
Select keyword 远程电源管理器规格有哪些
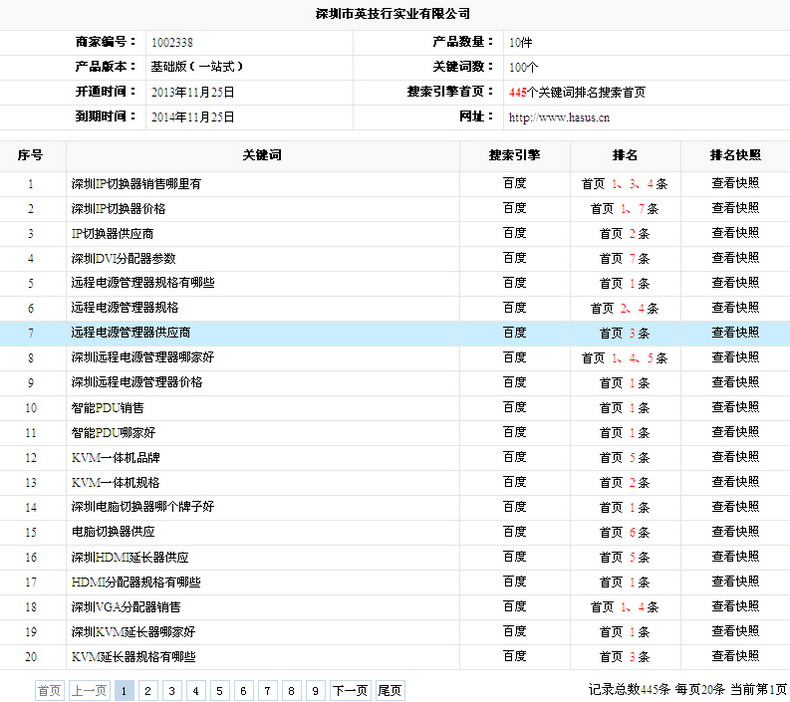pyautogui.click(x=143, y=283)
